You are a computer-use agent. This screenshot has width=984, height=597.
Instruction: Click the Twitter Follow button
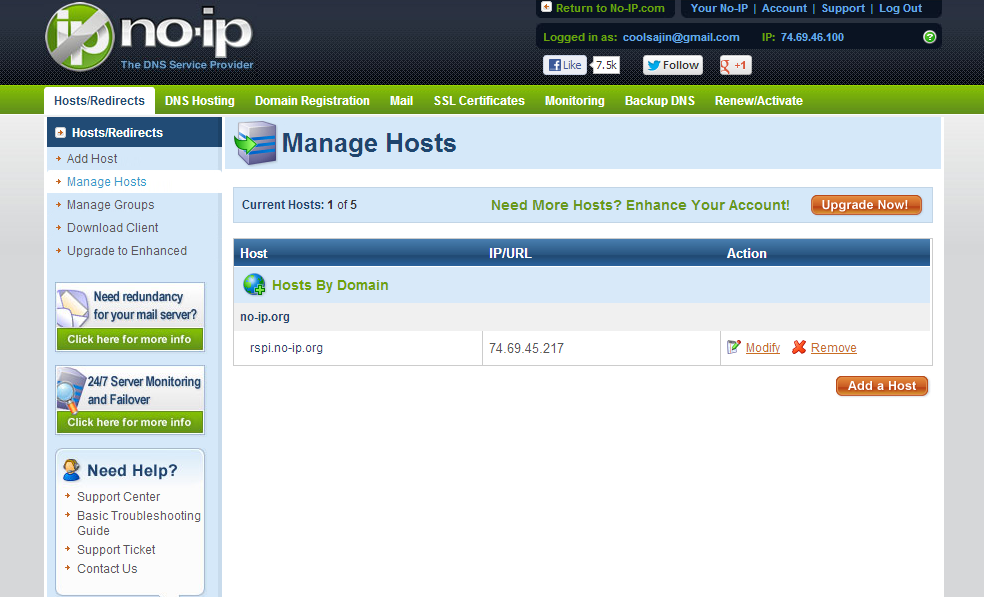(673, 65)
